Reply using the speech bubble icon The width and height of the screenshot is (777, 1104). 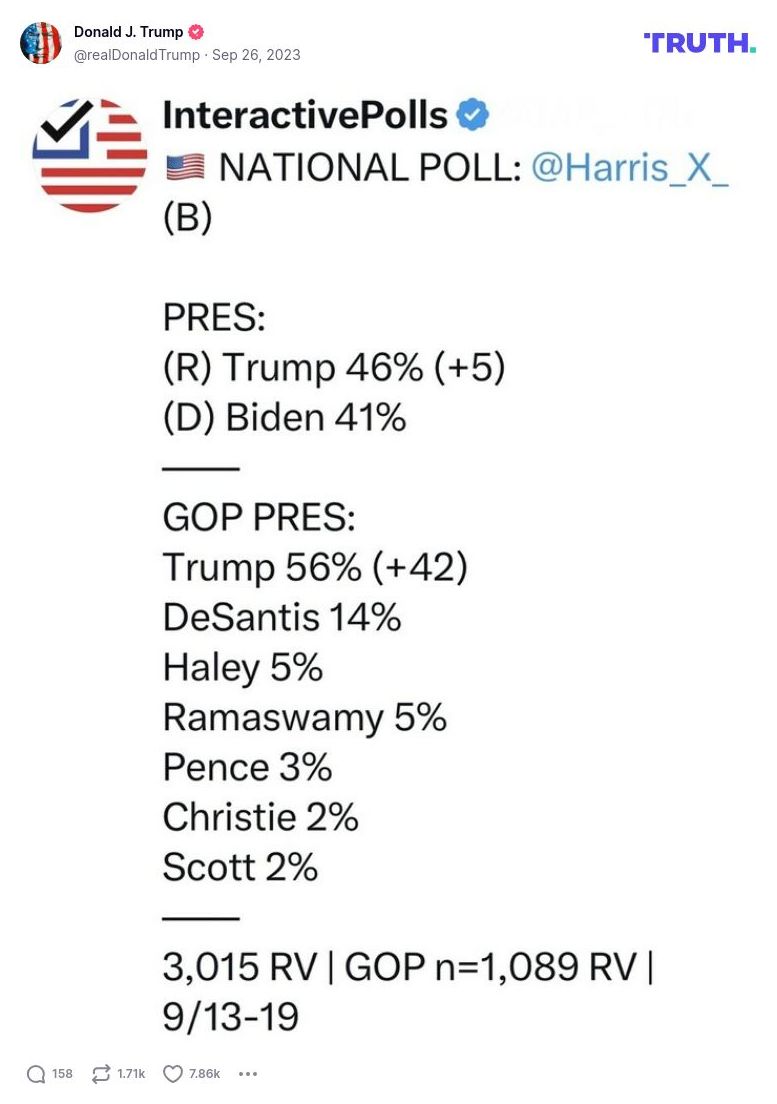point(36,1074)
